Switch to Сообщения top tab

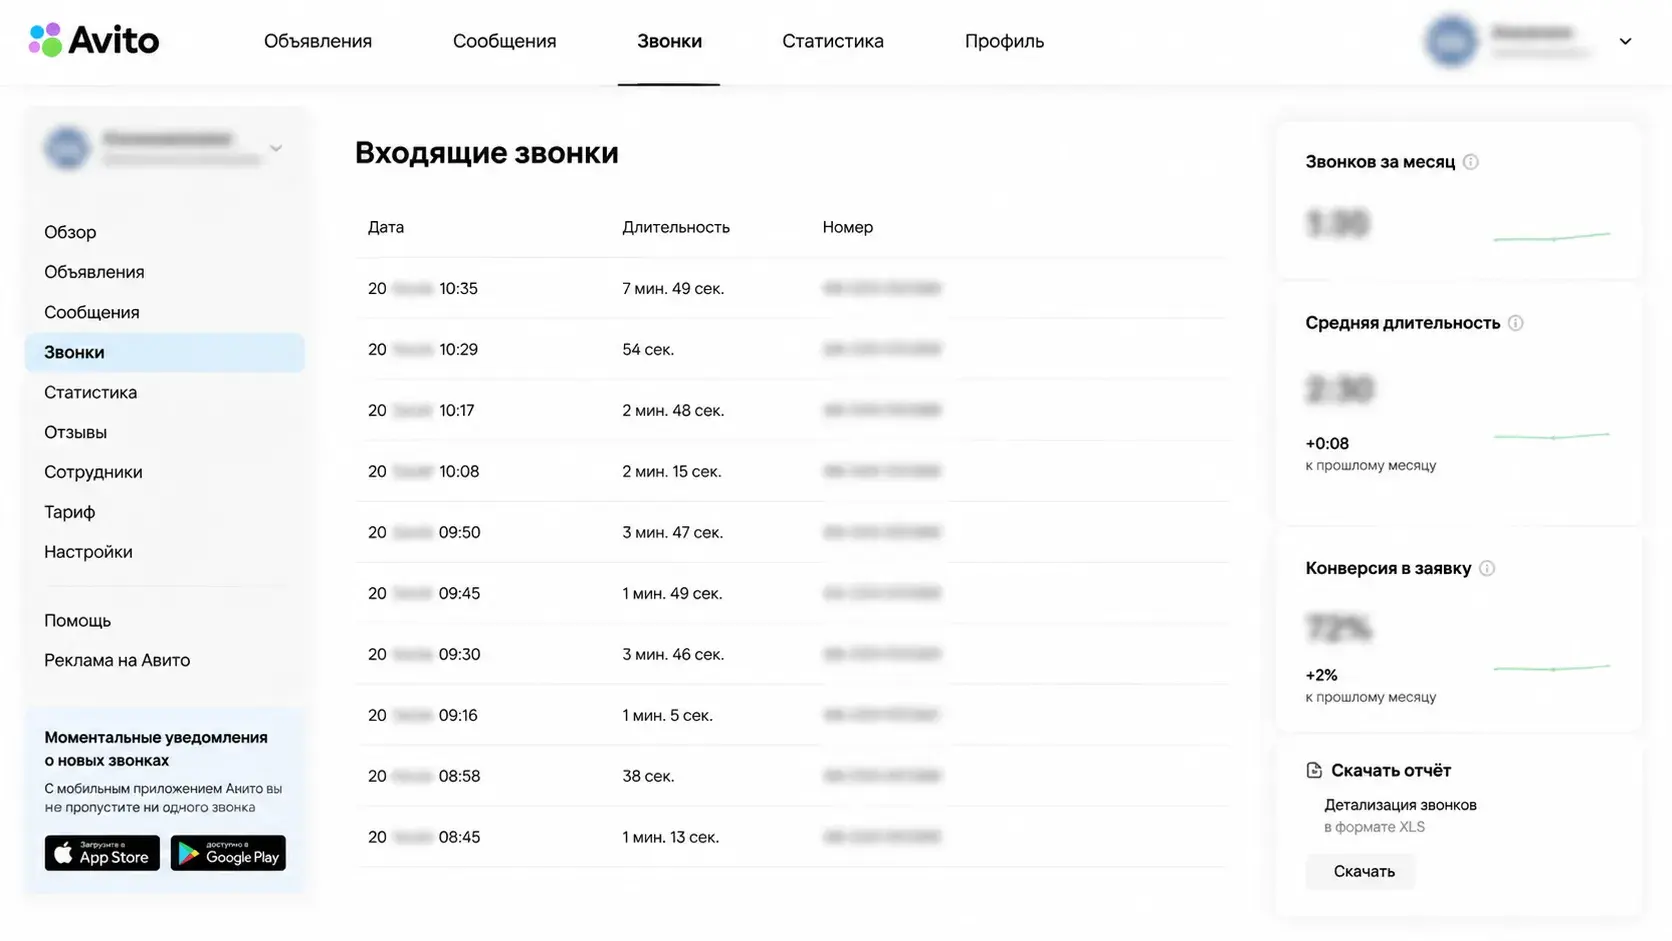click(x=504, y=41)
